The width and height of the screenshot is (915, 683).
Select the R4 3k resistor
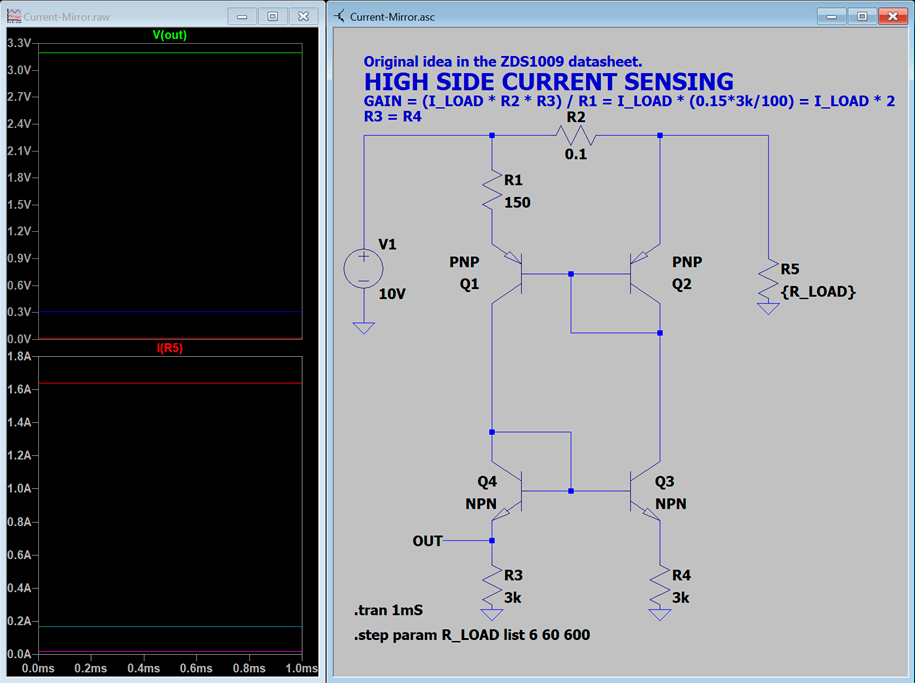coord(659,586)
